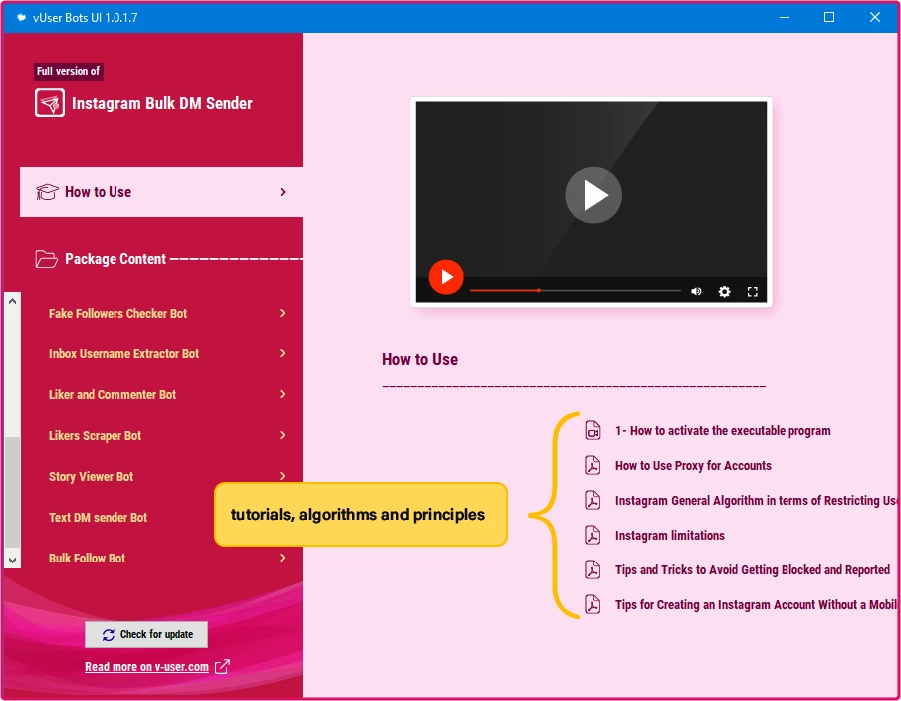This screenshot has height=701, width=901.
Task: Select Fake Followers Checker Bot
Action: (118, 314)
